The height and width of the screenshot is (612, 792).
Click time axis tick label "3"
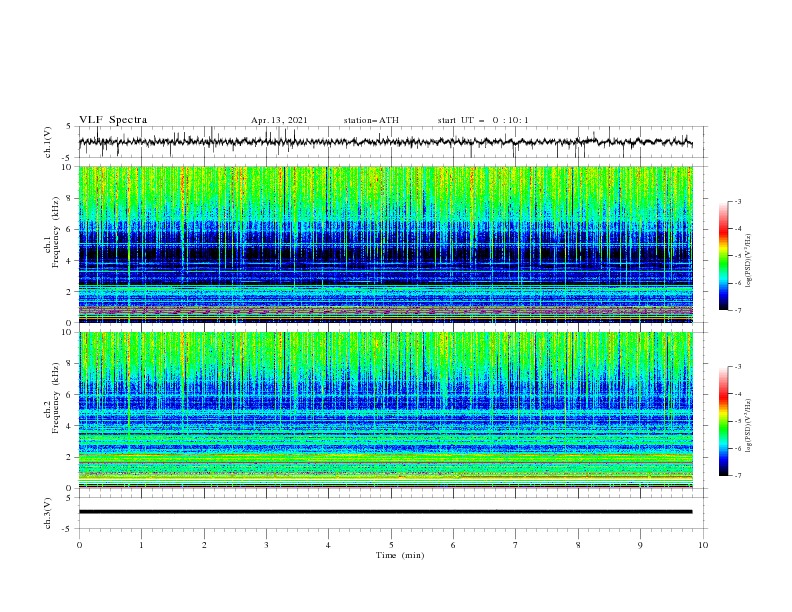266,545
